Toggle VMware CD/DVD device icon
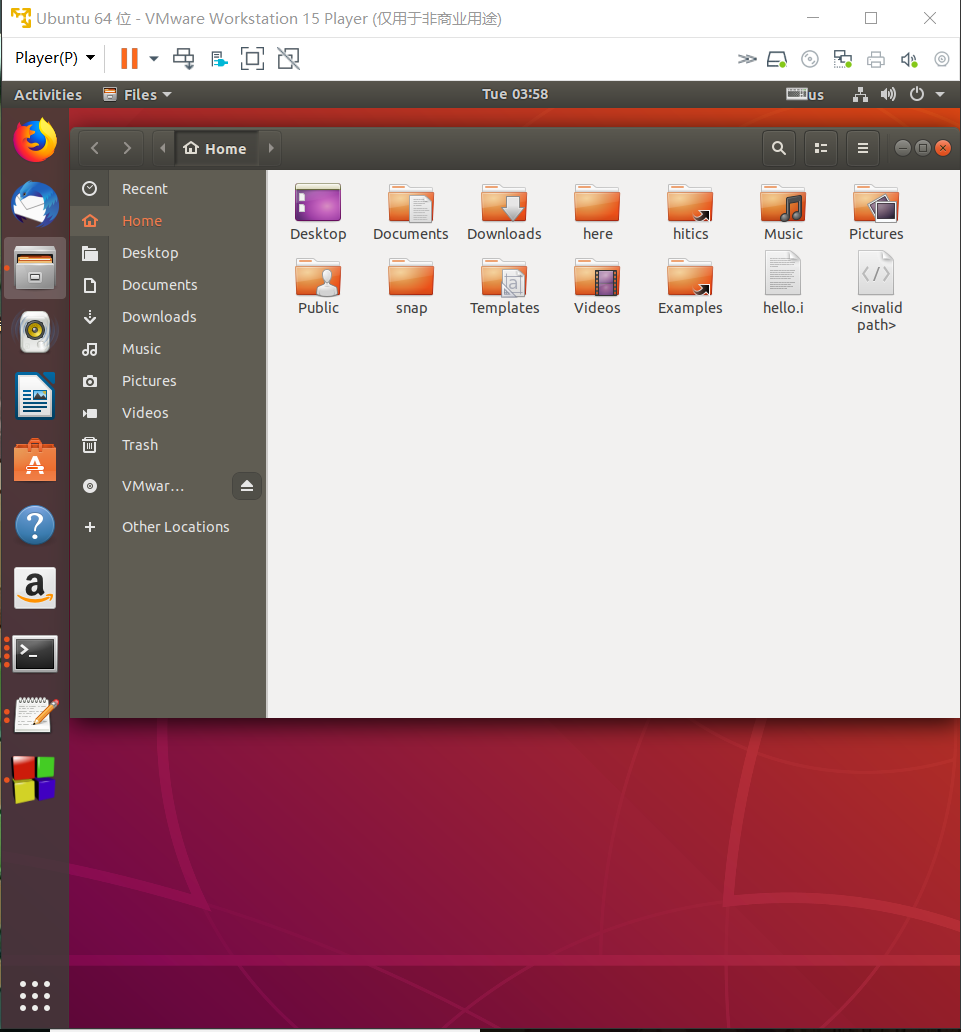The image size is (961, 1032). 810,60
